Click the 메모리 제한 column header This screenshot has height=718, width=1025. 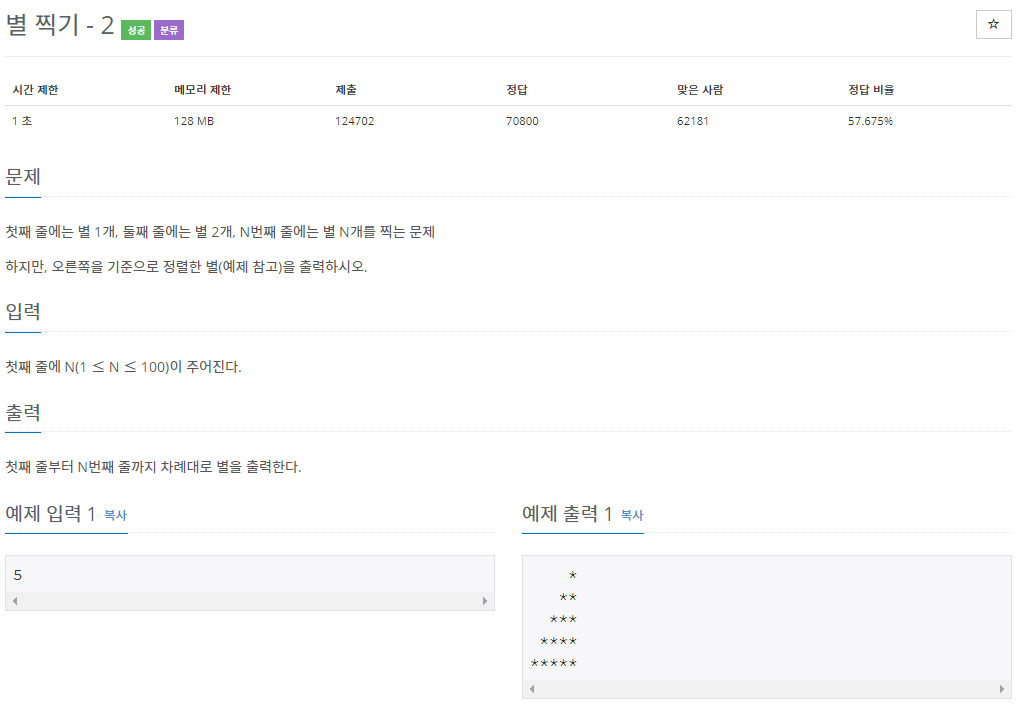click(x=203, y=90)
